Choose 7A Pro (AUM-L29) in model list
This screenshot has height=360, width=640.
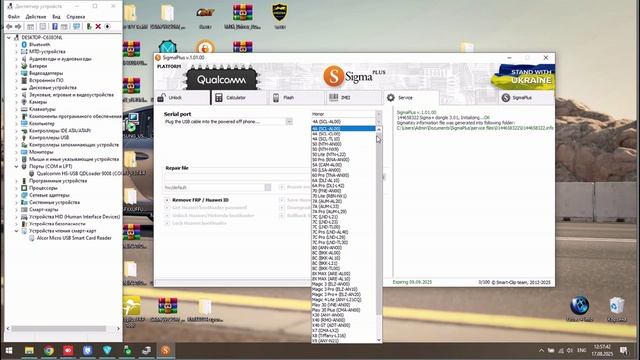343,211
